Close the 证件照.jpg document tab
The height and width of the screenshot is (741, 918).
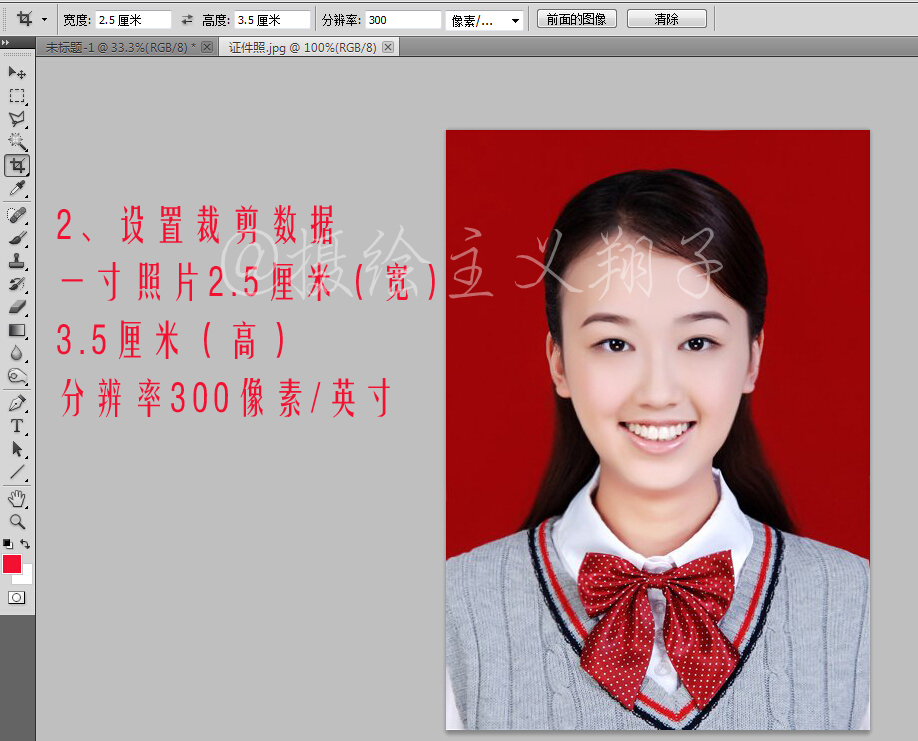click(388, 47)
